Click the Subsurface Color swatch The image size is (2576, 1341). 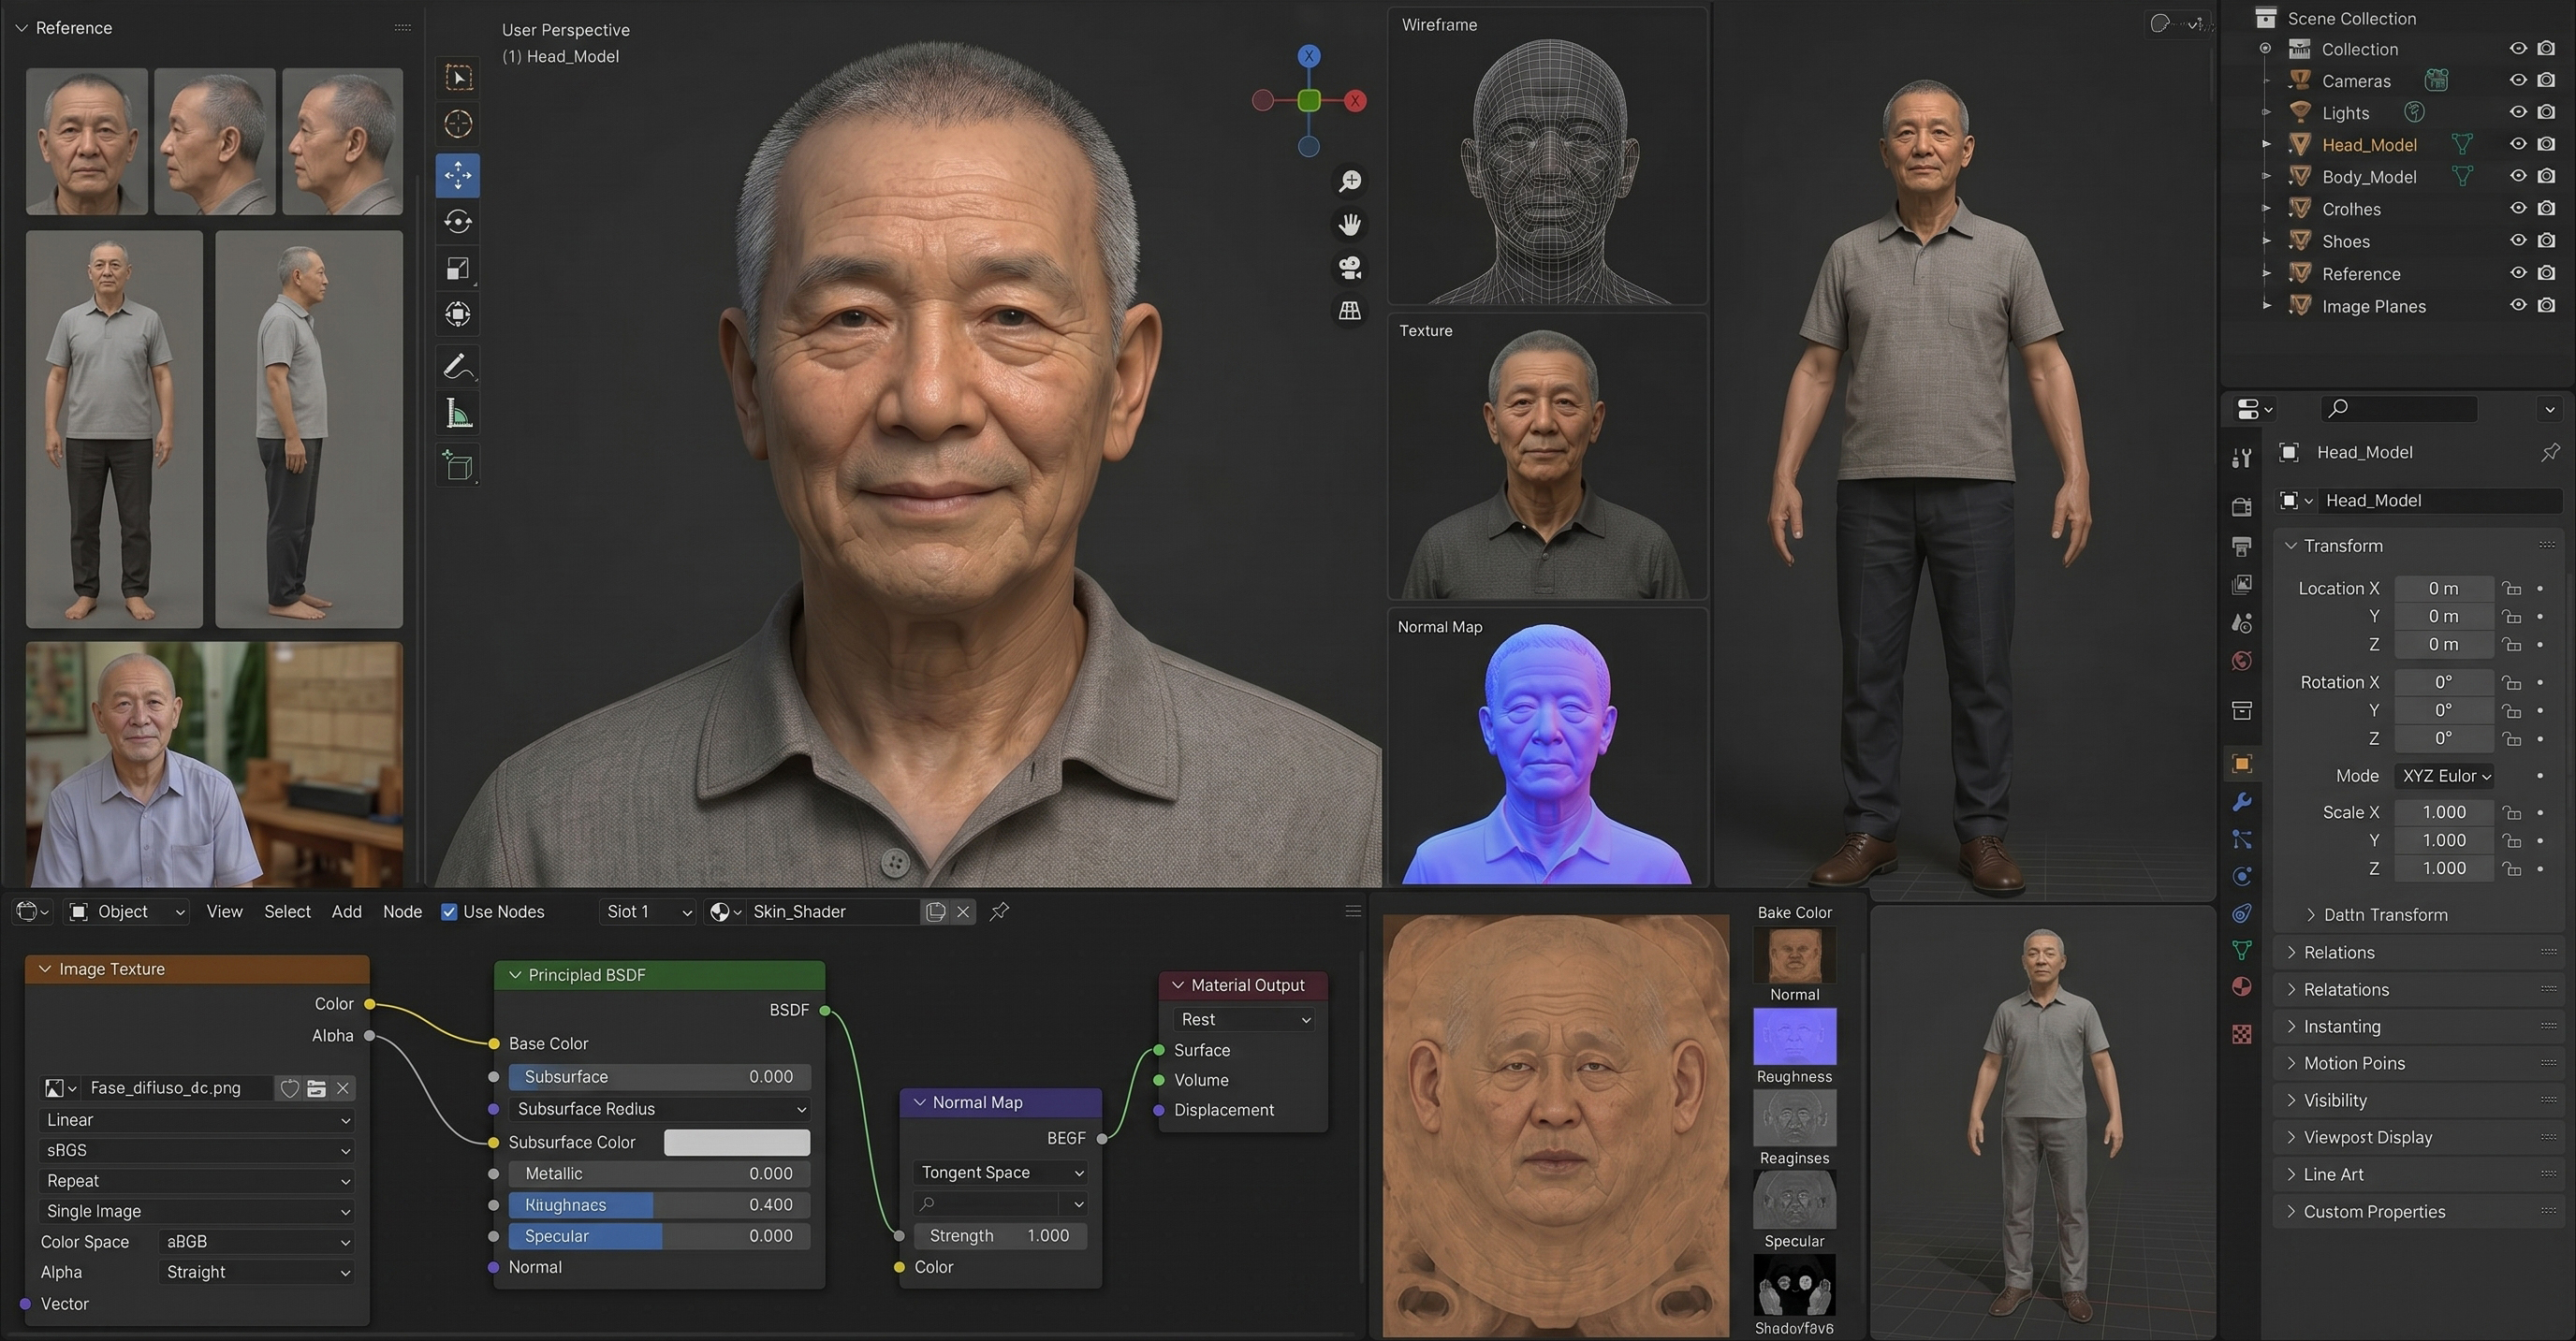coord(737,1142)
